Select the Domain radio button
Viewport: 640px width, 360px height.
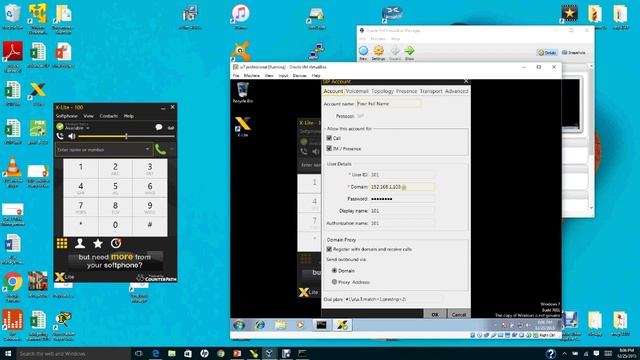pos(334,270)
